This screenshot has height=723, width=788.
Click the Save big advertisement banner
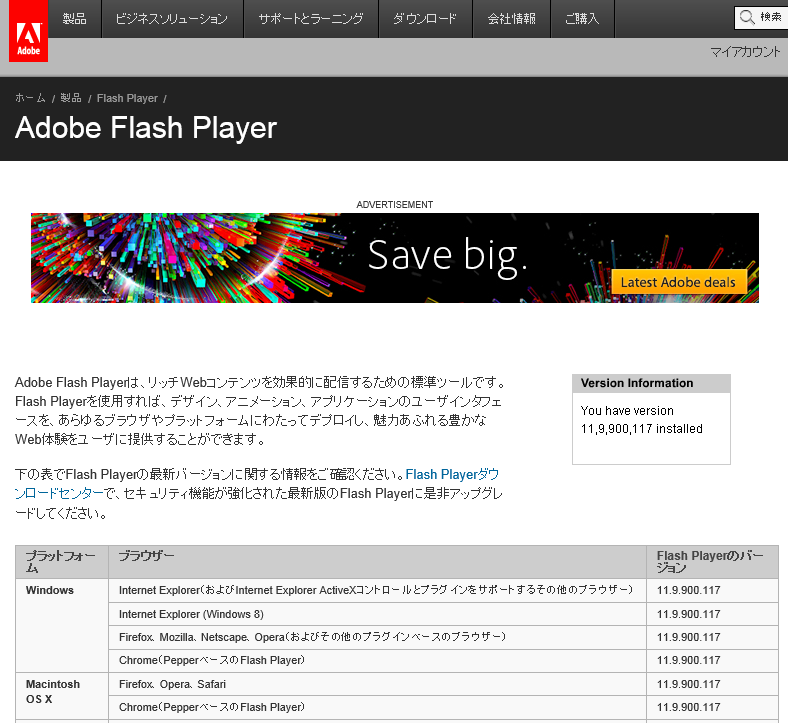point(394,258)
